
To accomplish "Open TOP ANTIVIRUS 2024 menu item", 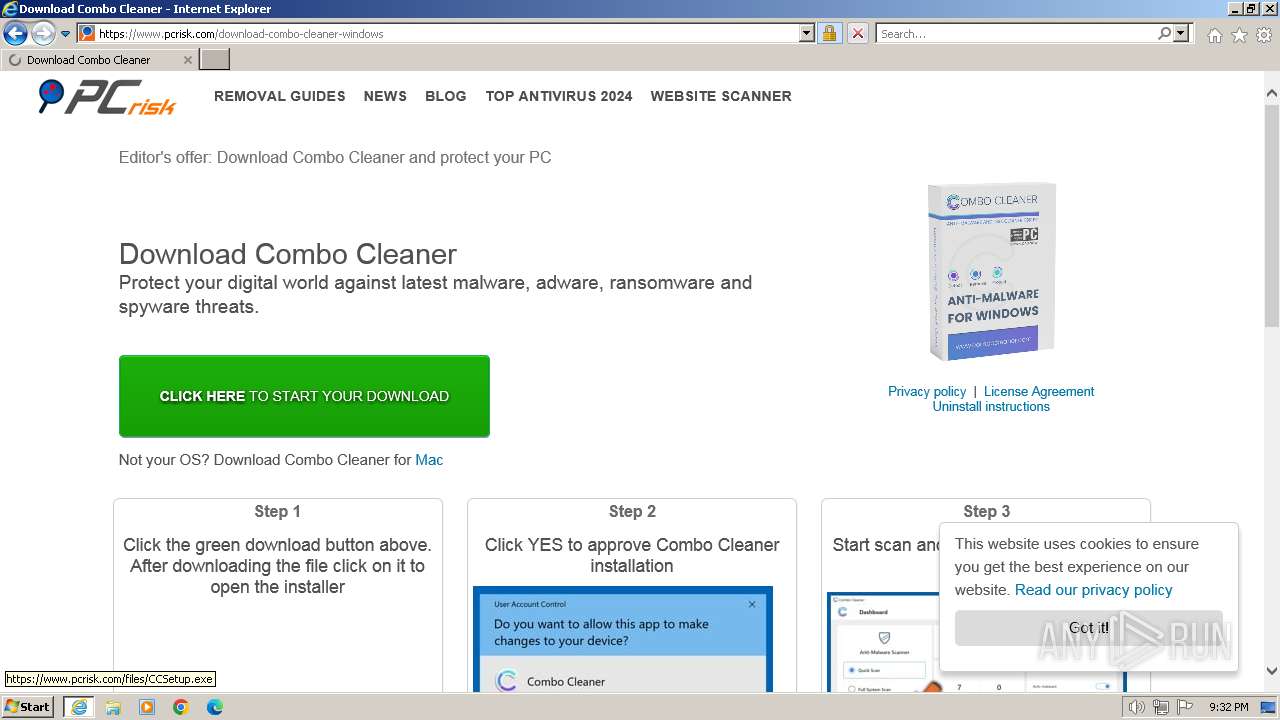I will click(x=559, y=96).
